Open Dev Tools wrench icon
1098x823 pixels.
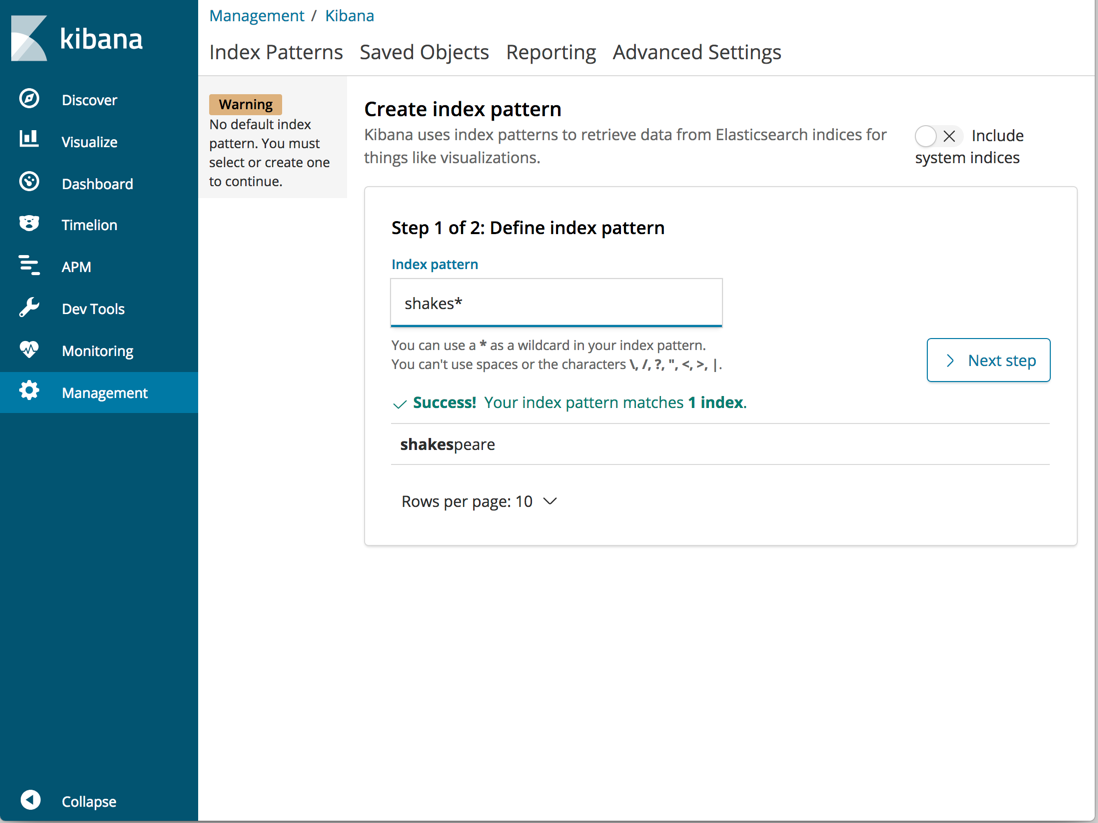[x=29, y=308]
